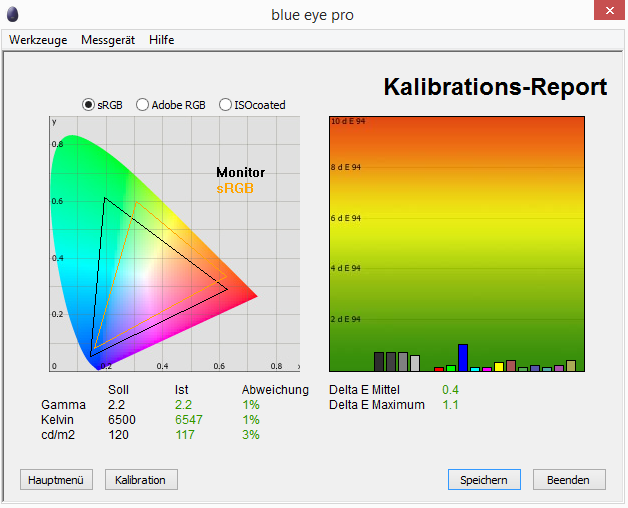628x508 pixels.
Task: Click the Delta E Maximum value 1.1
Action: click(450, 405)
